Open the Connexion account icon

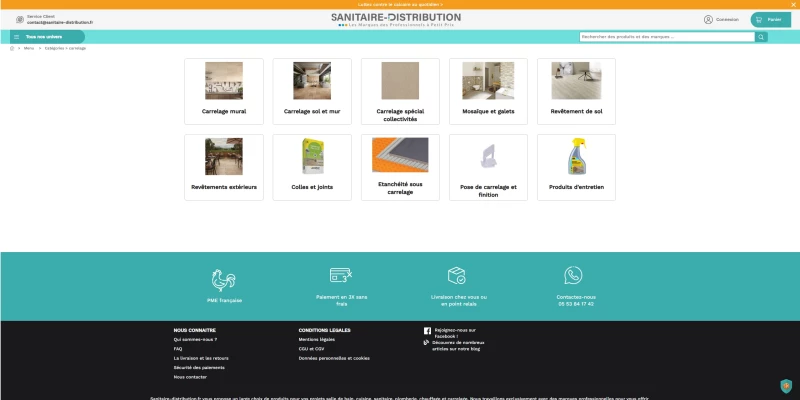click(708, 19)
